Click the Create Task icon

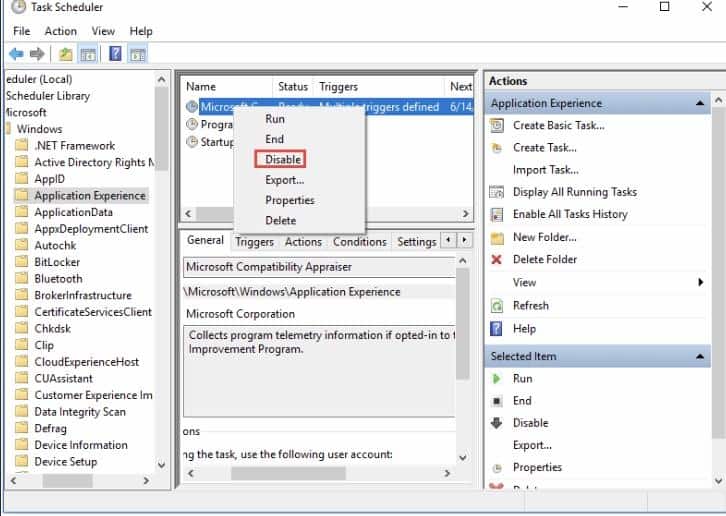click(x=497, y=148)
